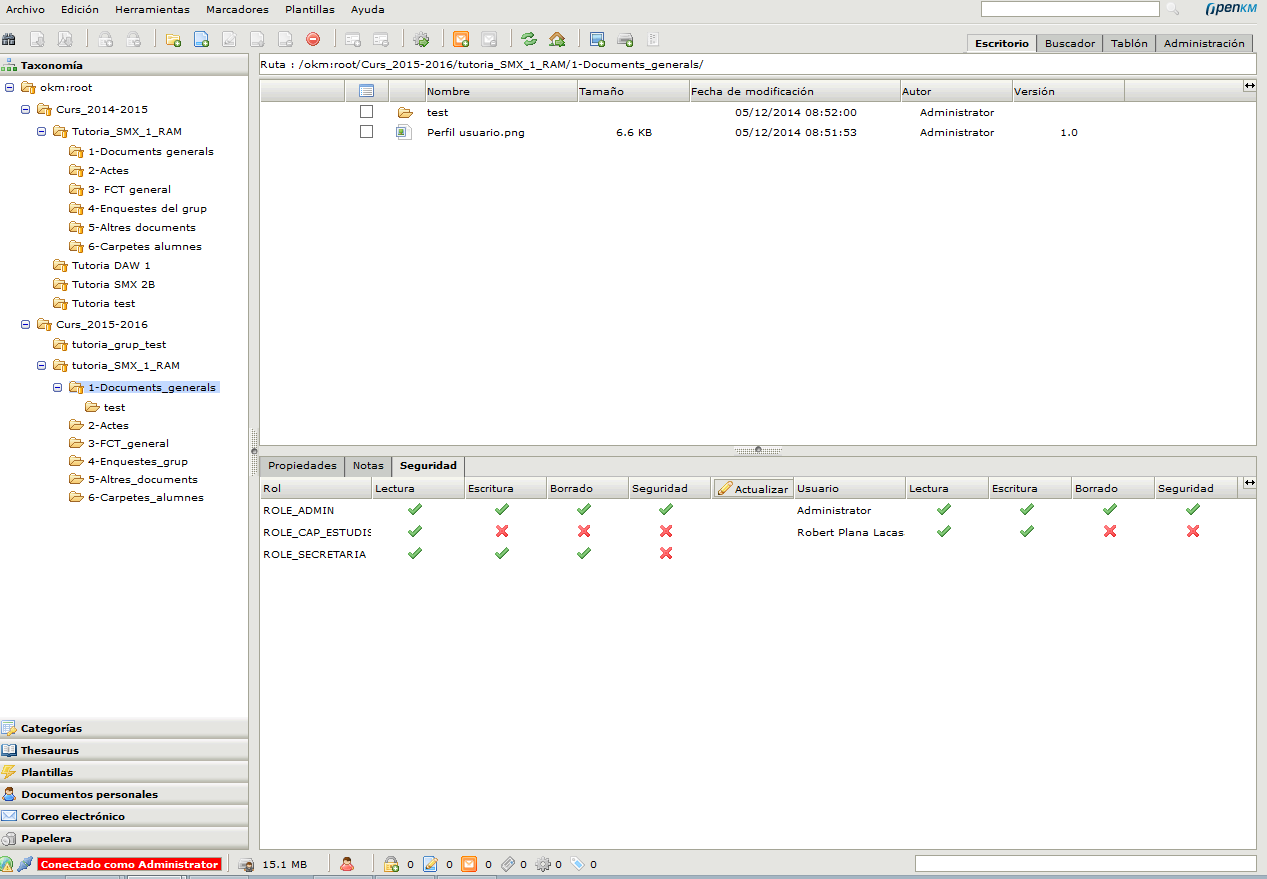Image resolution: width=1267 pixels, height=879 pixels.
Task: Click the home folder toolbar icon
Action: pyautogui.click(x=557, y=40)
